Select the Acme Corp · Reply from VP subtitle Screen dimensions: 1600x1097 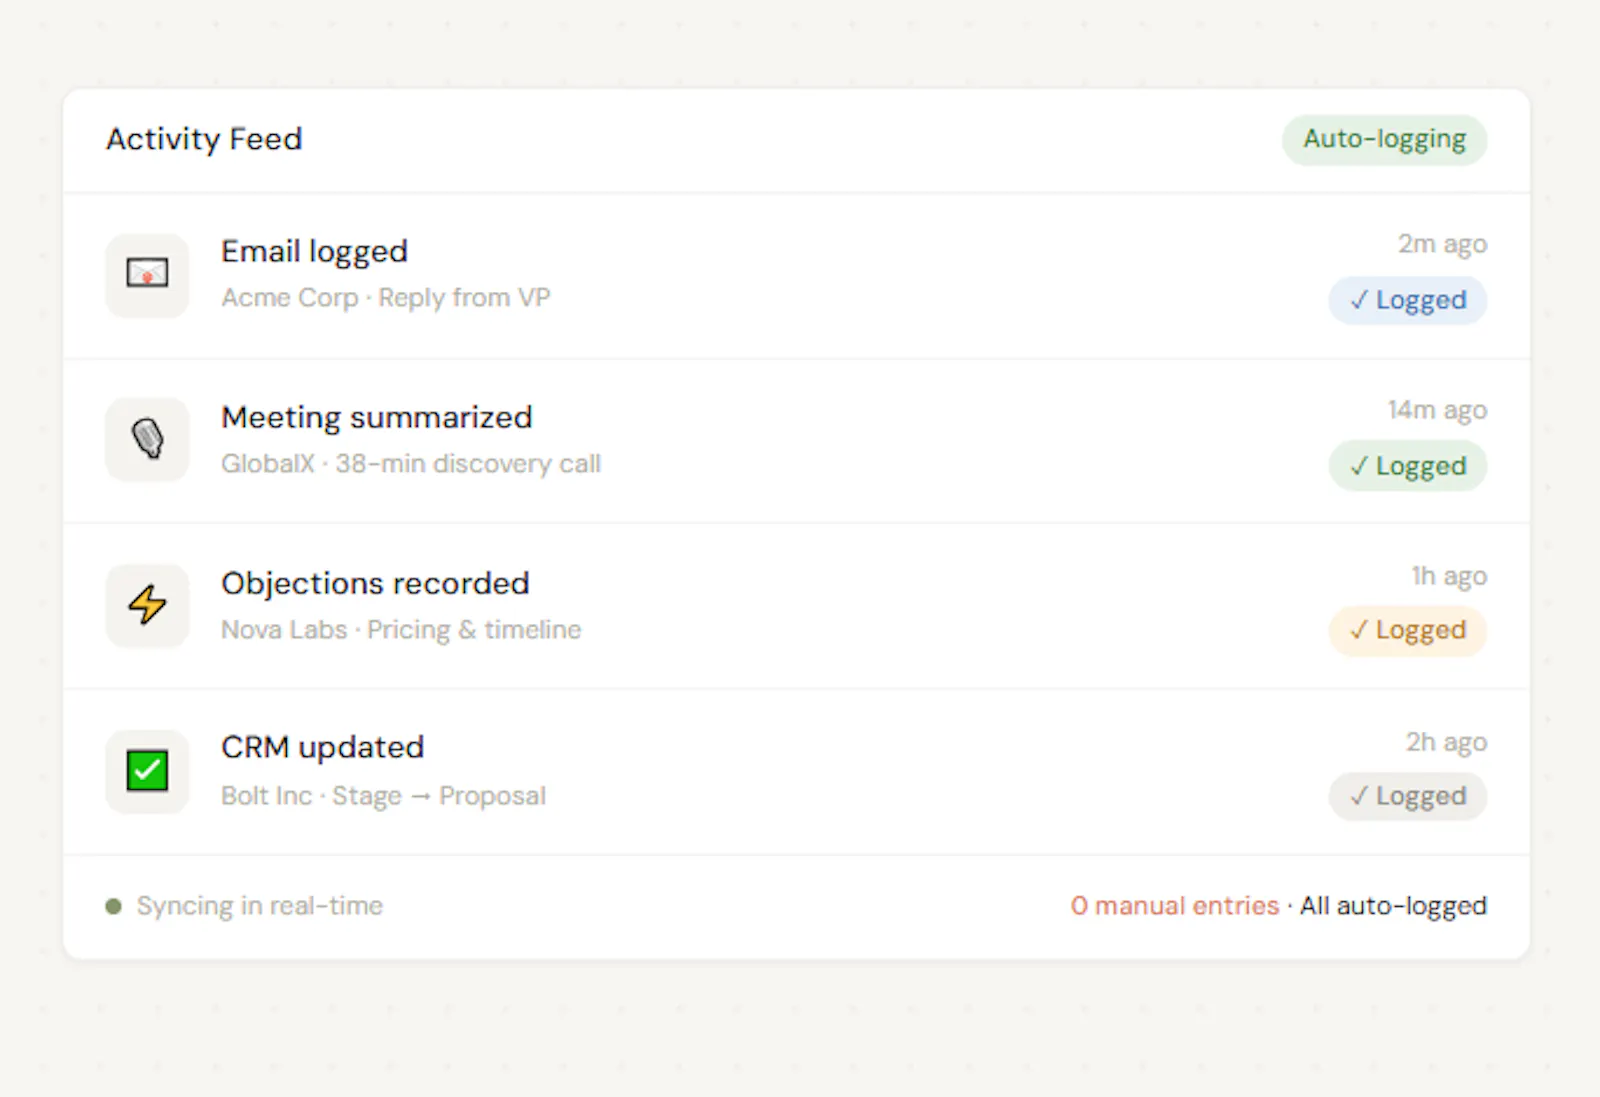[386, 298]
